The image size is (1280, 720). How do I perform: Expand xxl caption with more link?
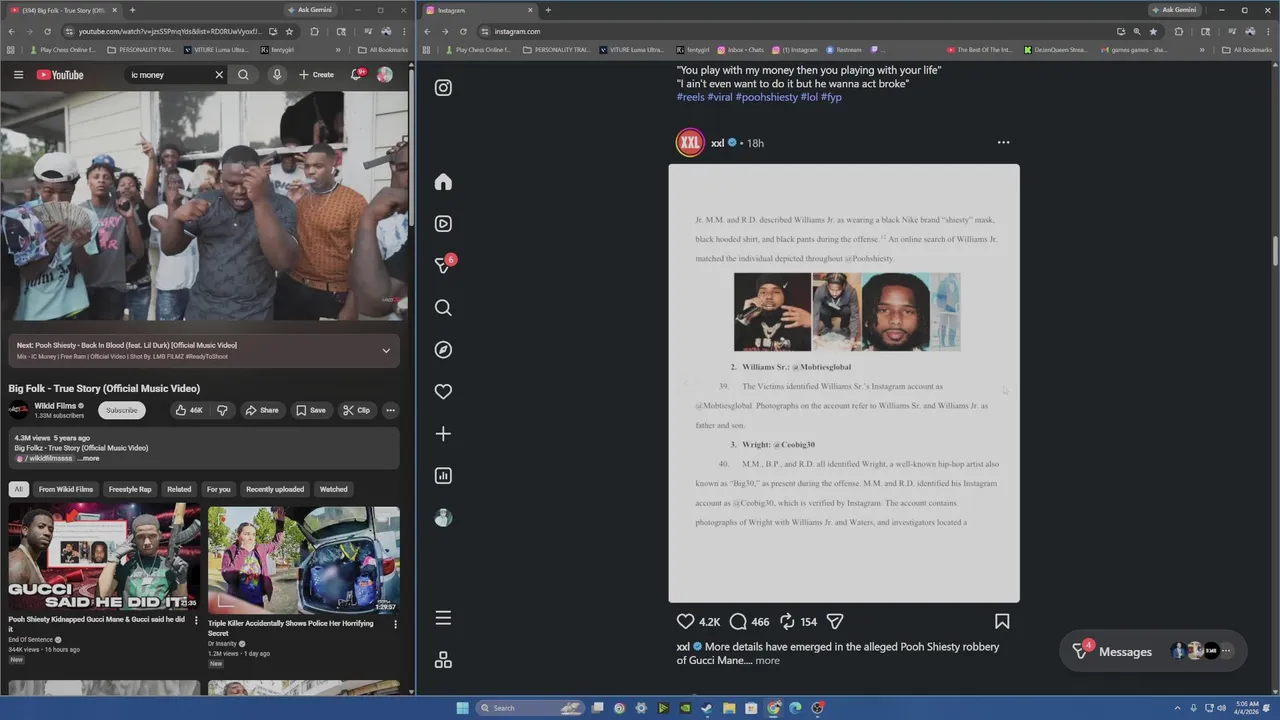pos(767,661)
